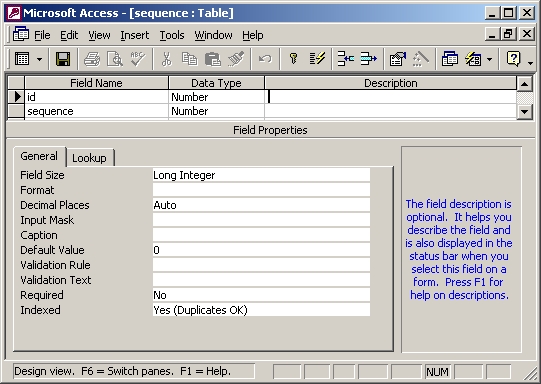Click the Build wand icon
Screen dimensions: 541x384
(421, 59)
